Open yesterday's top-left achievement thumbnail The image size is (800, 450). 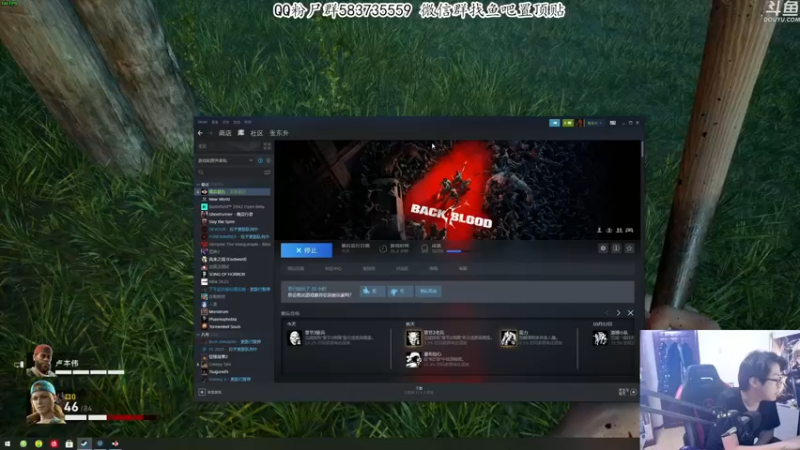point(413,338)
